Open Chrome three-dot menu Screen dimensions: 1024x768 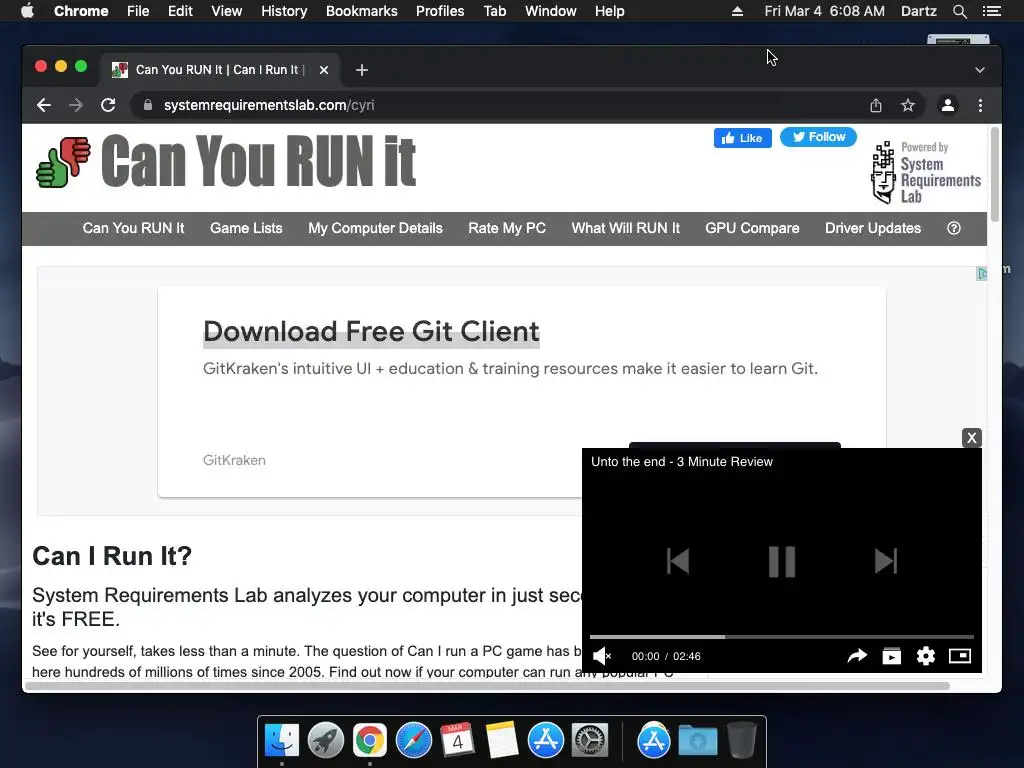tap(980, 105)
